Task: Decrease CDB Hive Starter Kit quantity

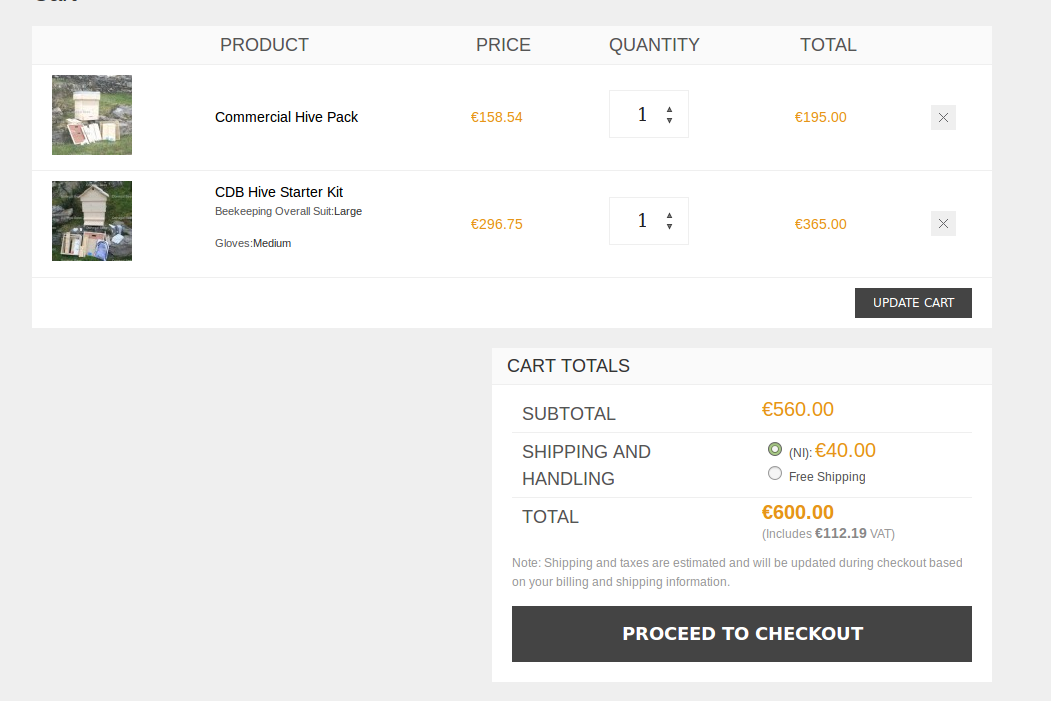Action: 669,227
